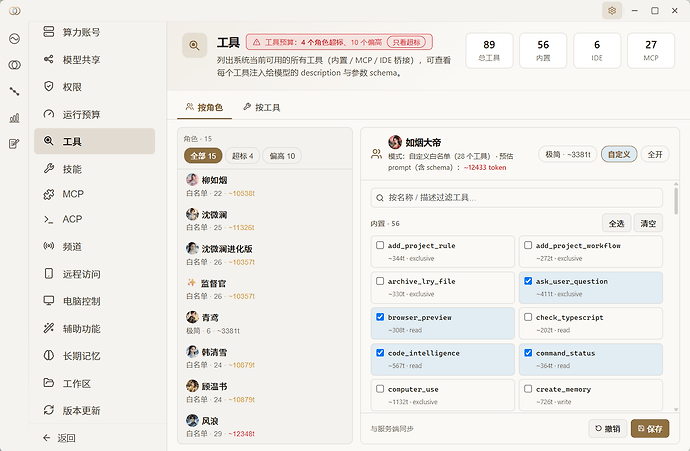
Task: Click the ACP terminal prompt icon
Action: click(x=49, y=219)
